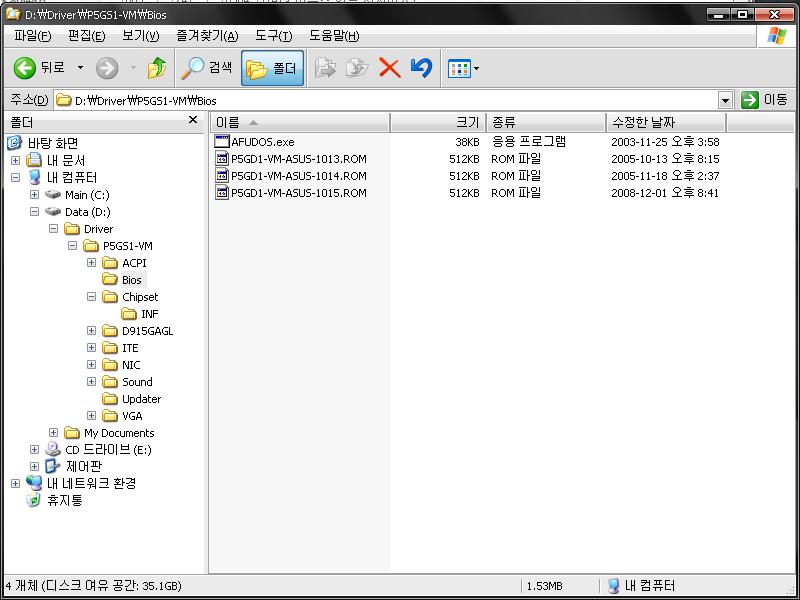Sort by the 수정한 날짜 column header
Viewport: 800px width, 600px height.
pos(666,122)
